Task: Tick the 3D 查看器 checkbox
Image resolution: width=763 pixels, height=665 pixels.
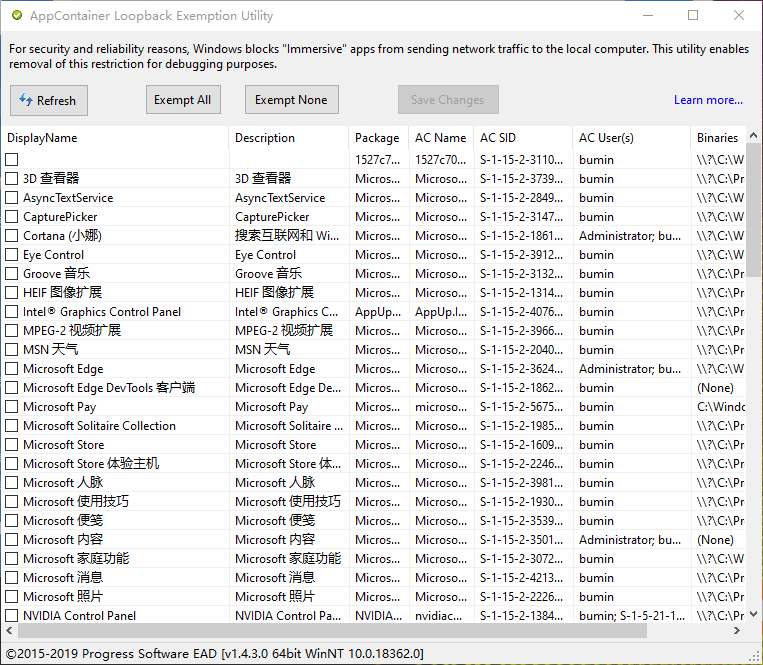Action: (x=12, y=179)
